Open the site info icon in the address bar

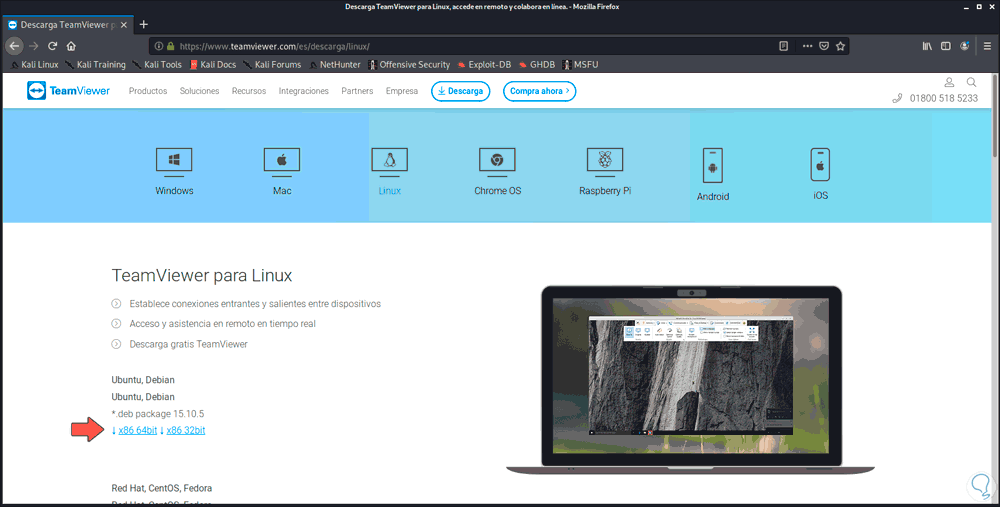159,46
